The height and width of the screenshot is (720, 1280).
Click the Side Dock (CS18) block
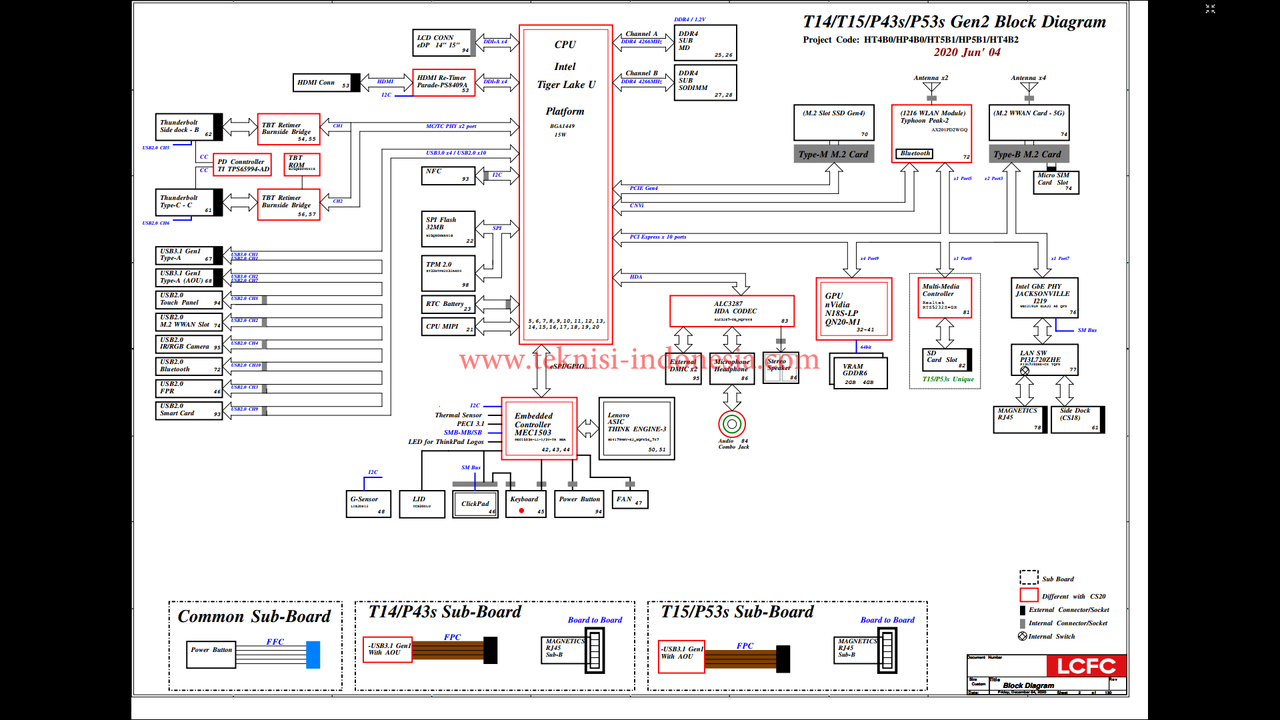tap(1077, 419)
